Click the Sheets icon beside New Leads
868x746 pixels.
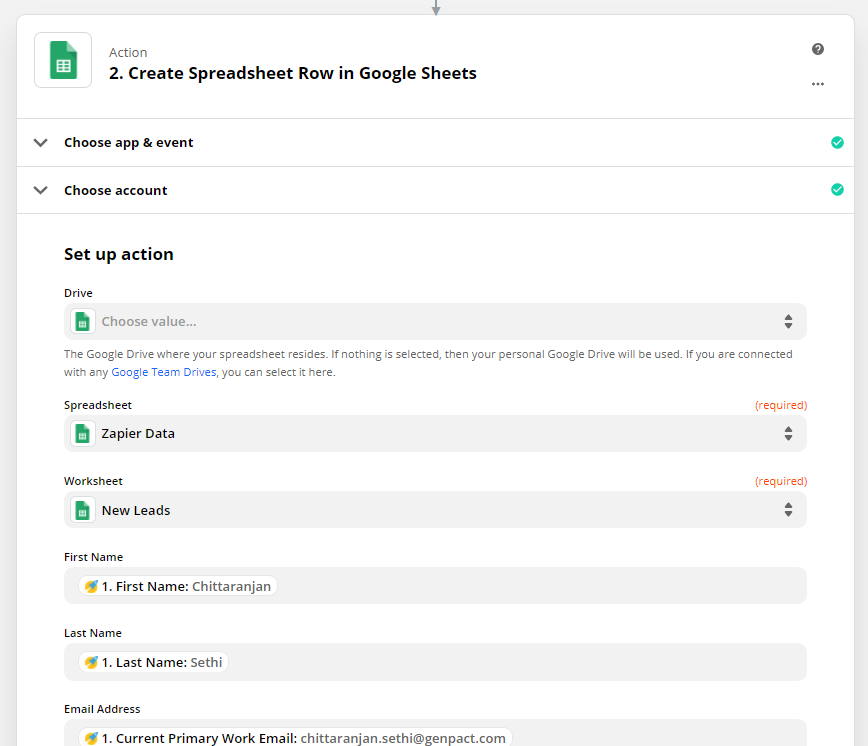[82, 510]
